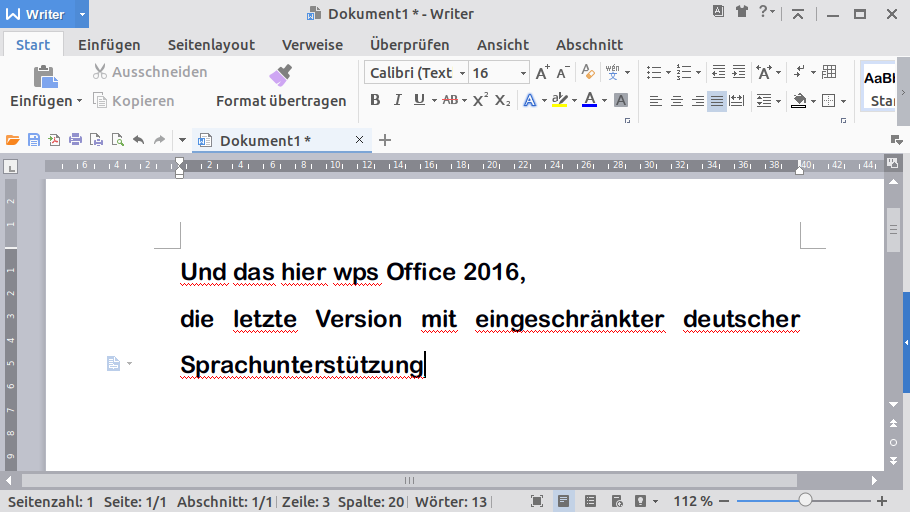
Task: Click distributed alignment icon
Action: pos(737,101)
